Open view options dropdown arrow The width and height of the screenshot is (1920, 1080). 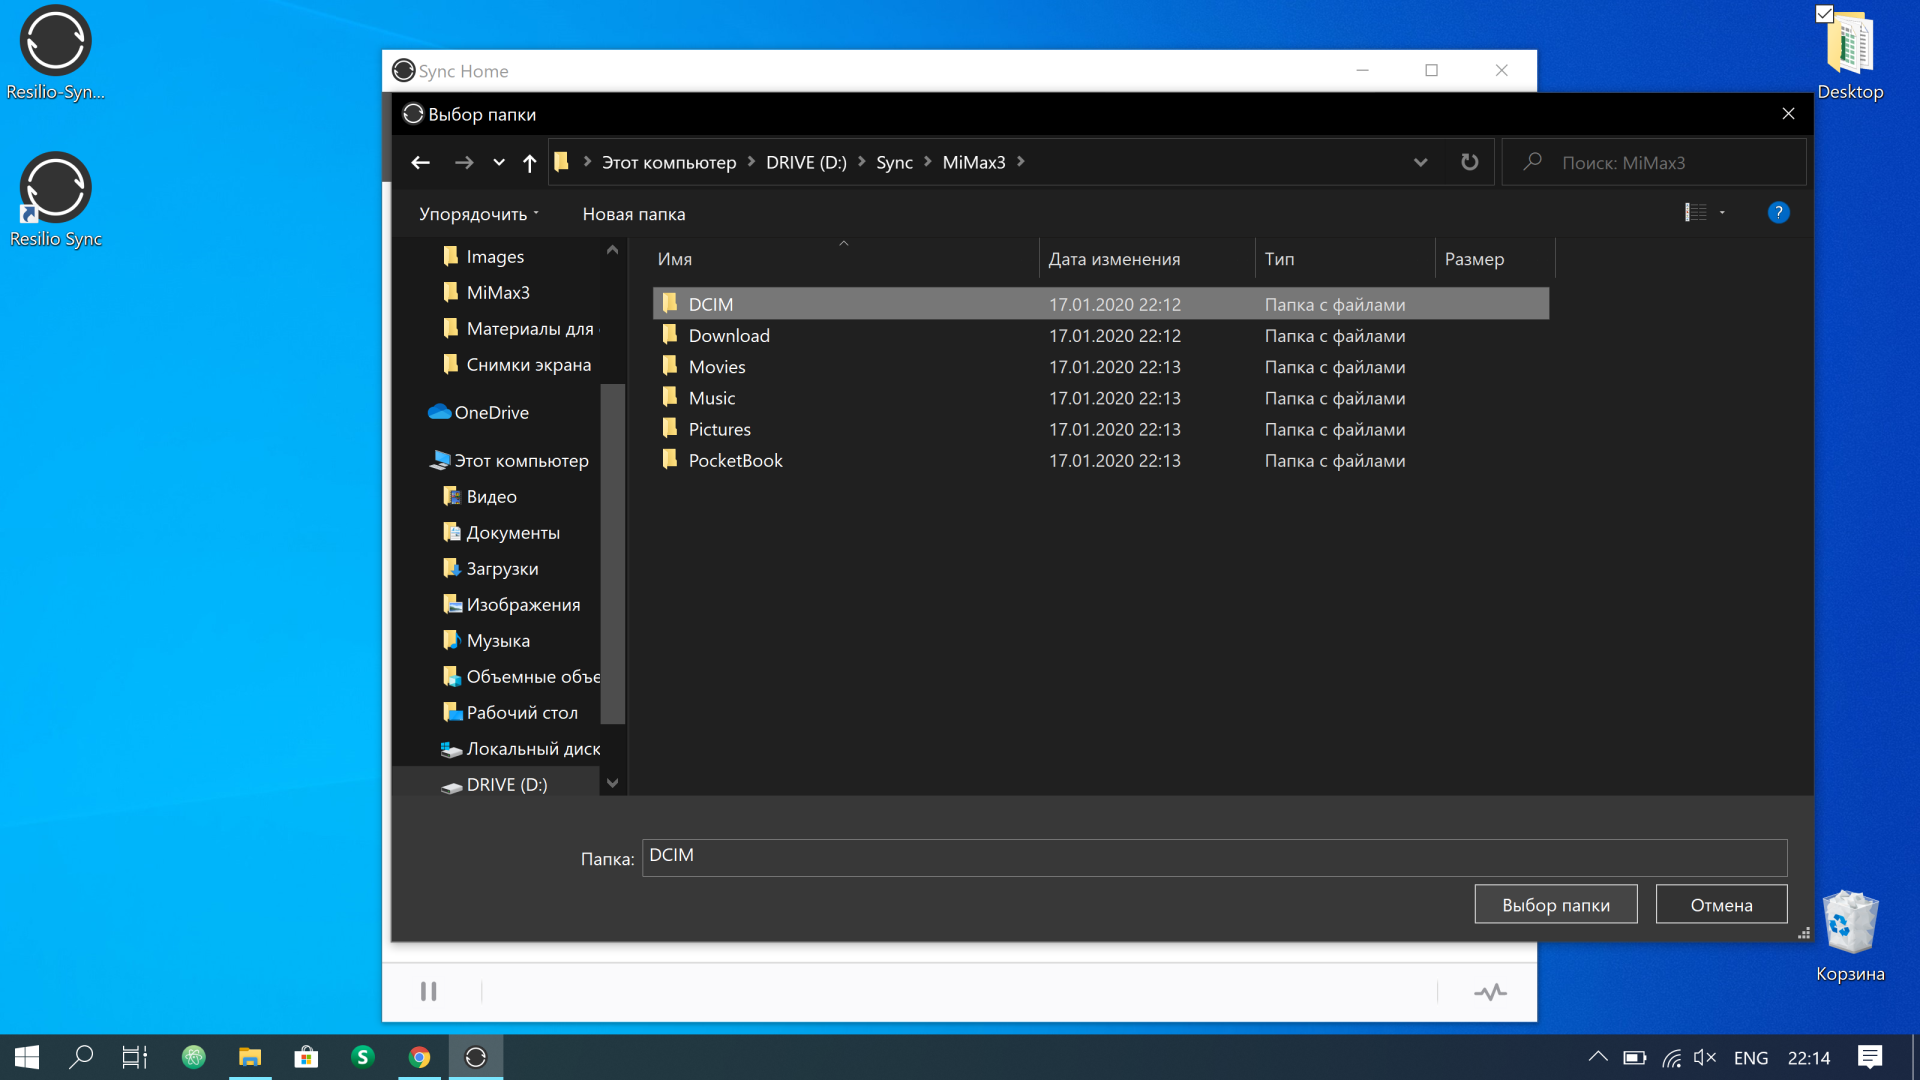click(1722, 212)
